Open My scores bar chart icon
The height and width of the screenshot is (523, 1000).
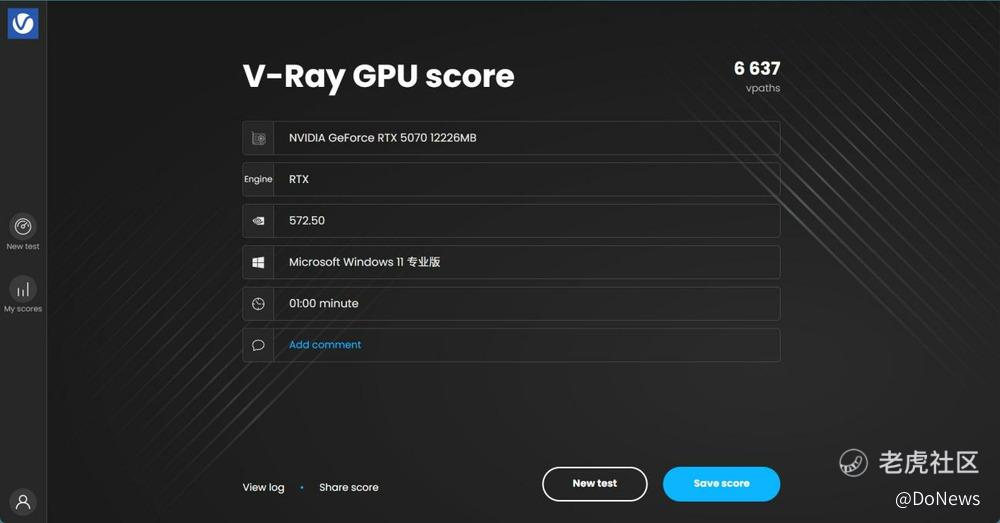(23, 290)
